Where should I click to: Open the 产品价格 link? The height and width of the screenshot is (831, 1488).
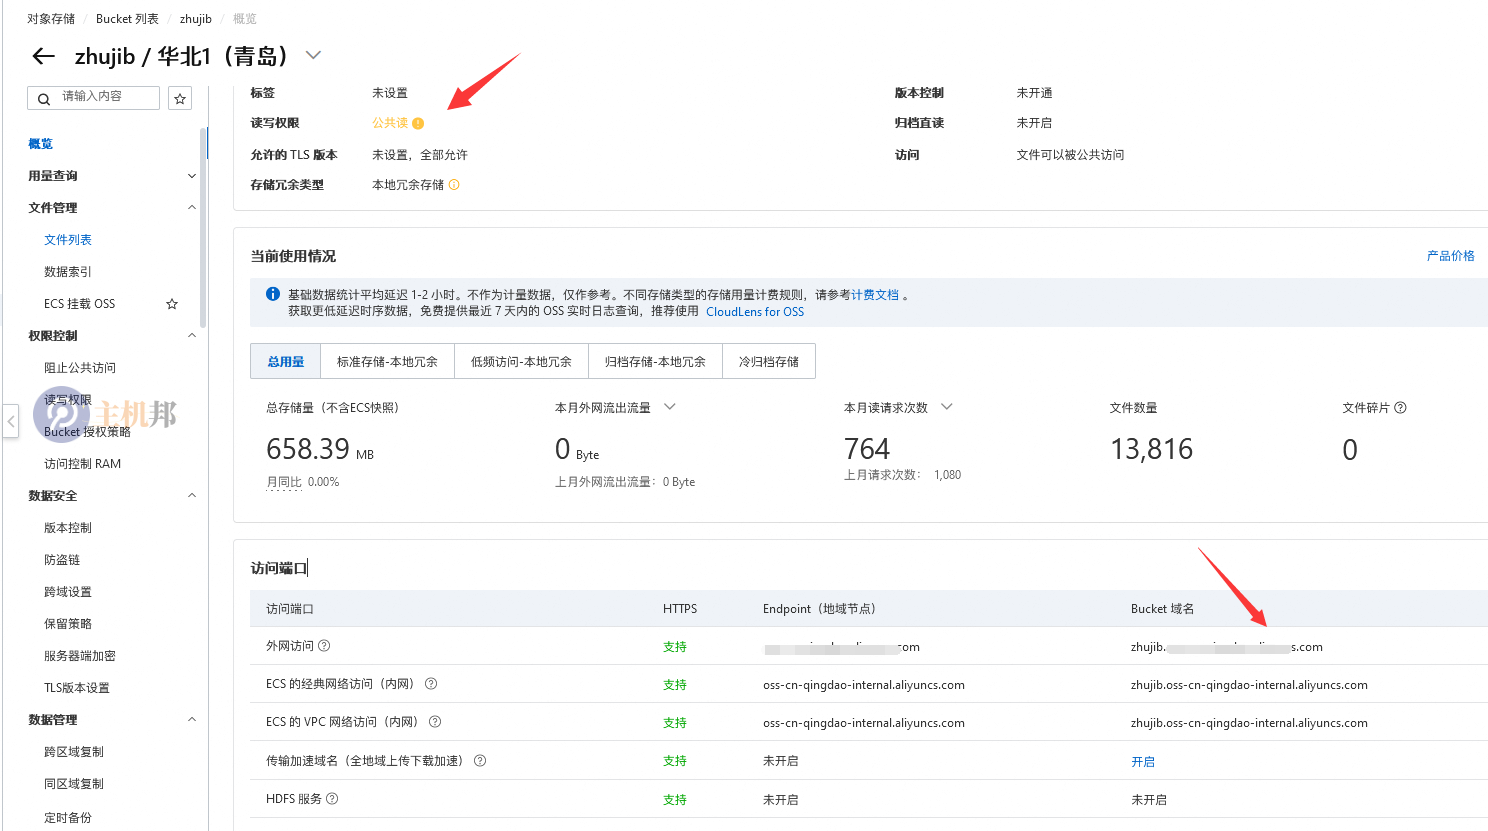(1451, 256)
